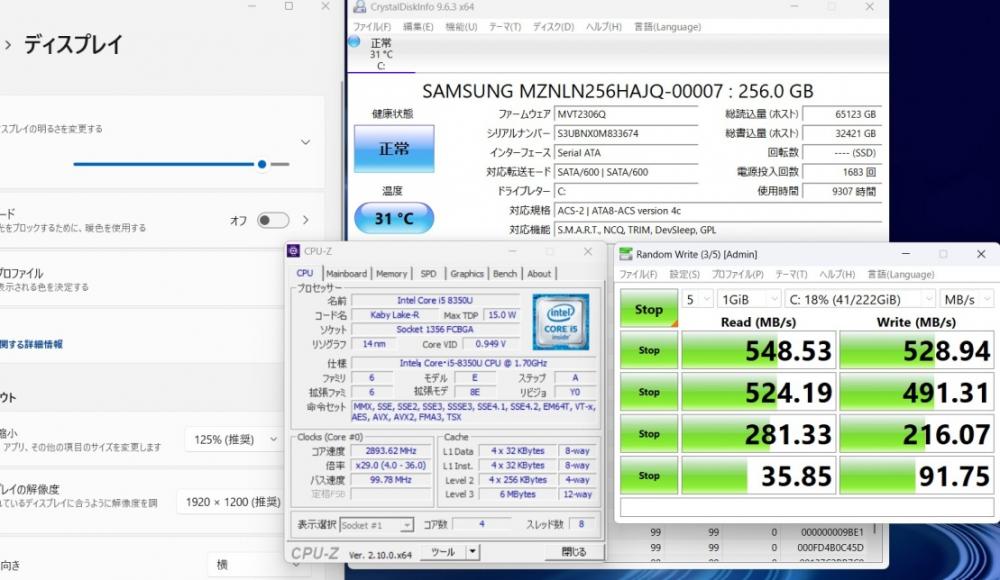Open night light settings chevron arrow

point(305,220)
